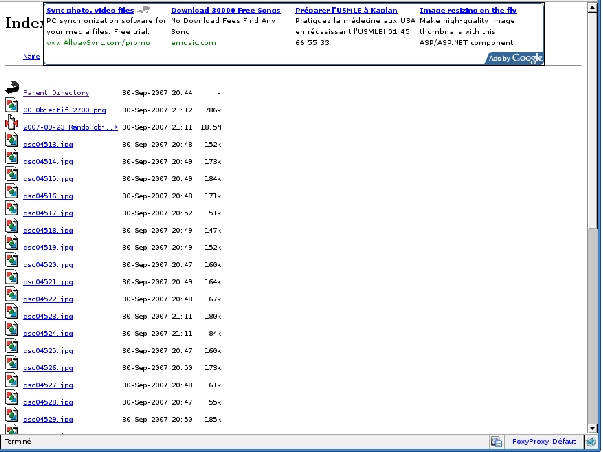Click the AllwaySync.com/promo green URL
The image size is (603, 452).
(98, 43)
